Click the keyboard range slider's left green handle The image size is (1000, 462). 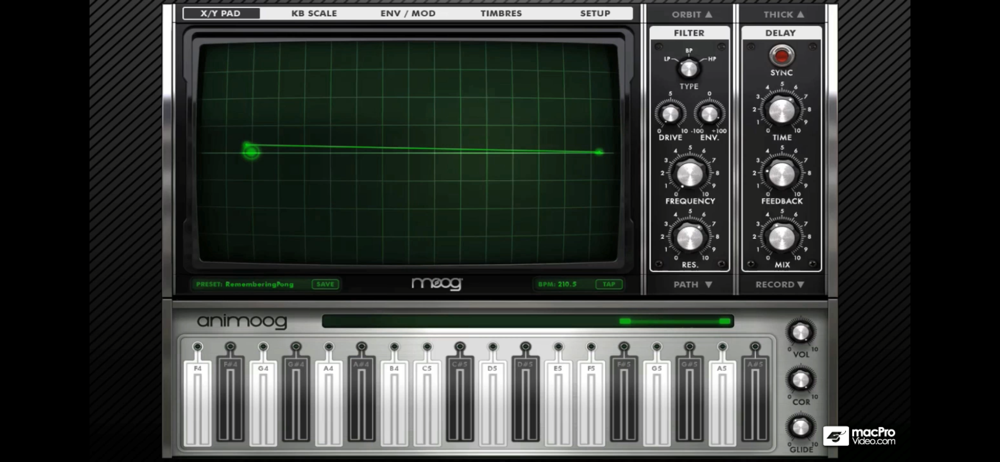pyautogui.click(x=626, y=321)
